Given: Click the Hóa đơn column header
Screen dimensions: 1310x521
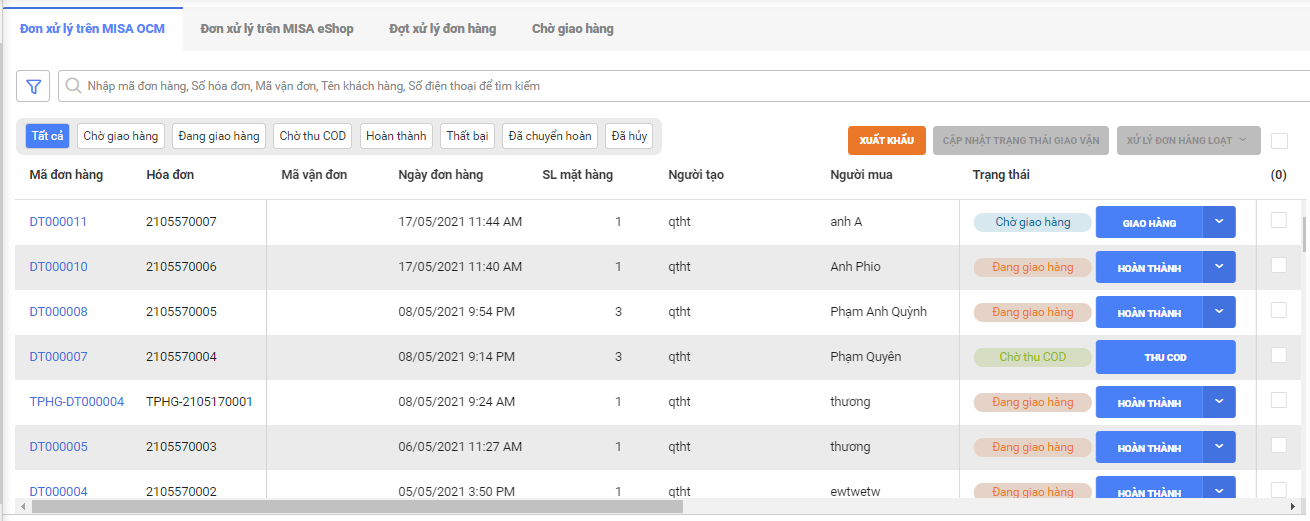Looking at the screenshot, I should [170, 175].
